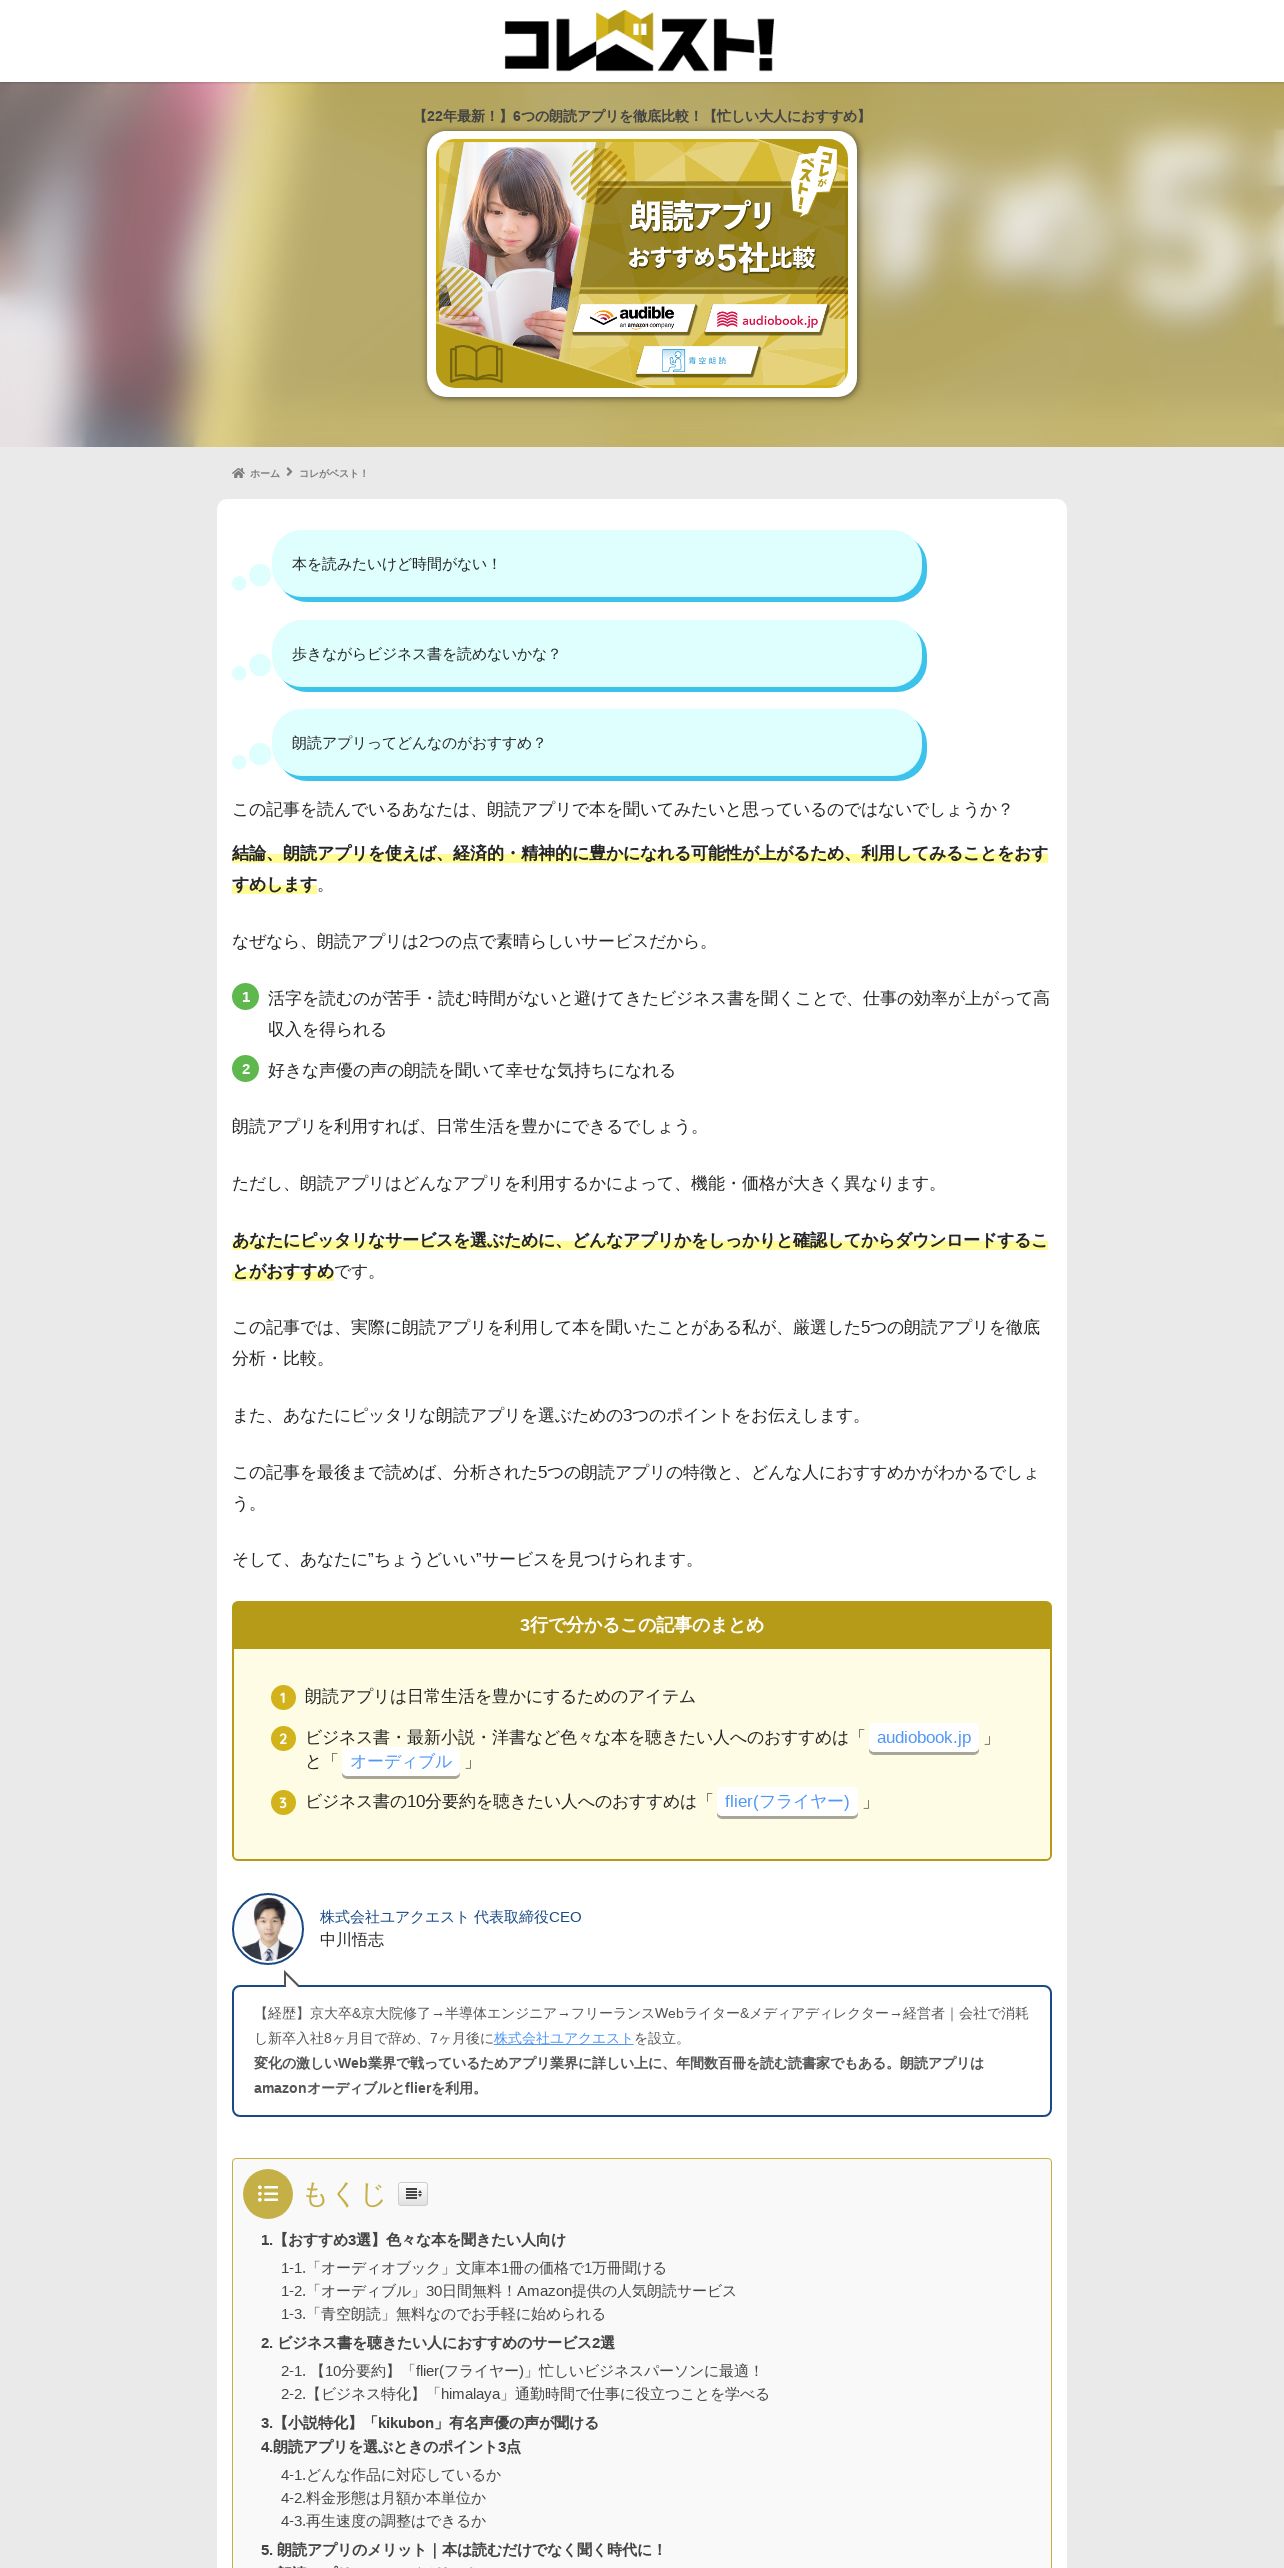Click the home icon in breadcrumb
This screenshot has width=1284, height=2568.
238,473
